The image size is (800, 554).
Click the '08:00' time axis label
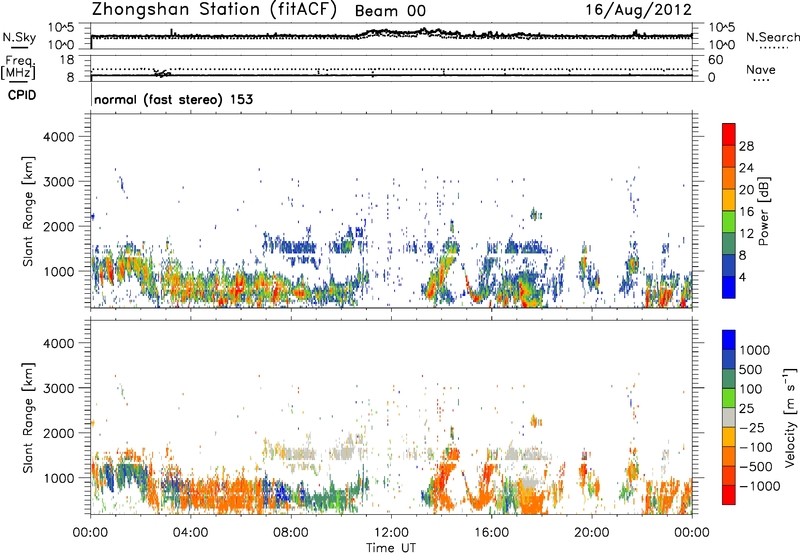pyautogui.click(x=291, y=533)
